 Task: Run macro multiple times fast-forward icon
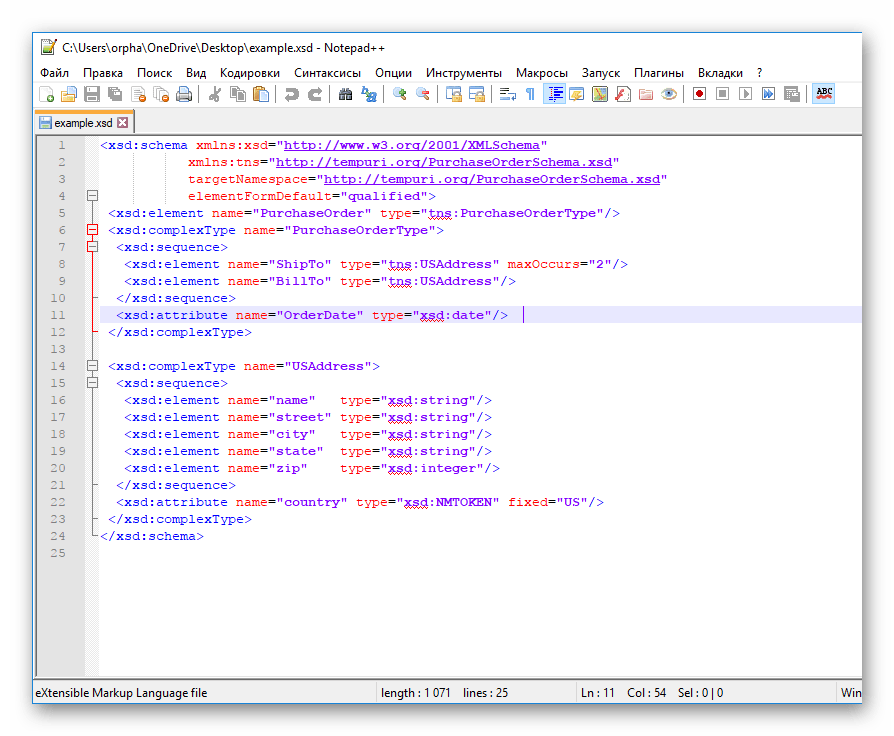pos(769,94)
